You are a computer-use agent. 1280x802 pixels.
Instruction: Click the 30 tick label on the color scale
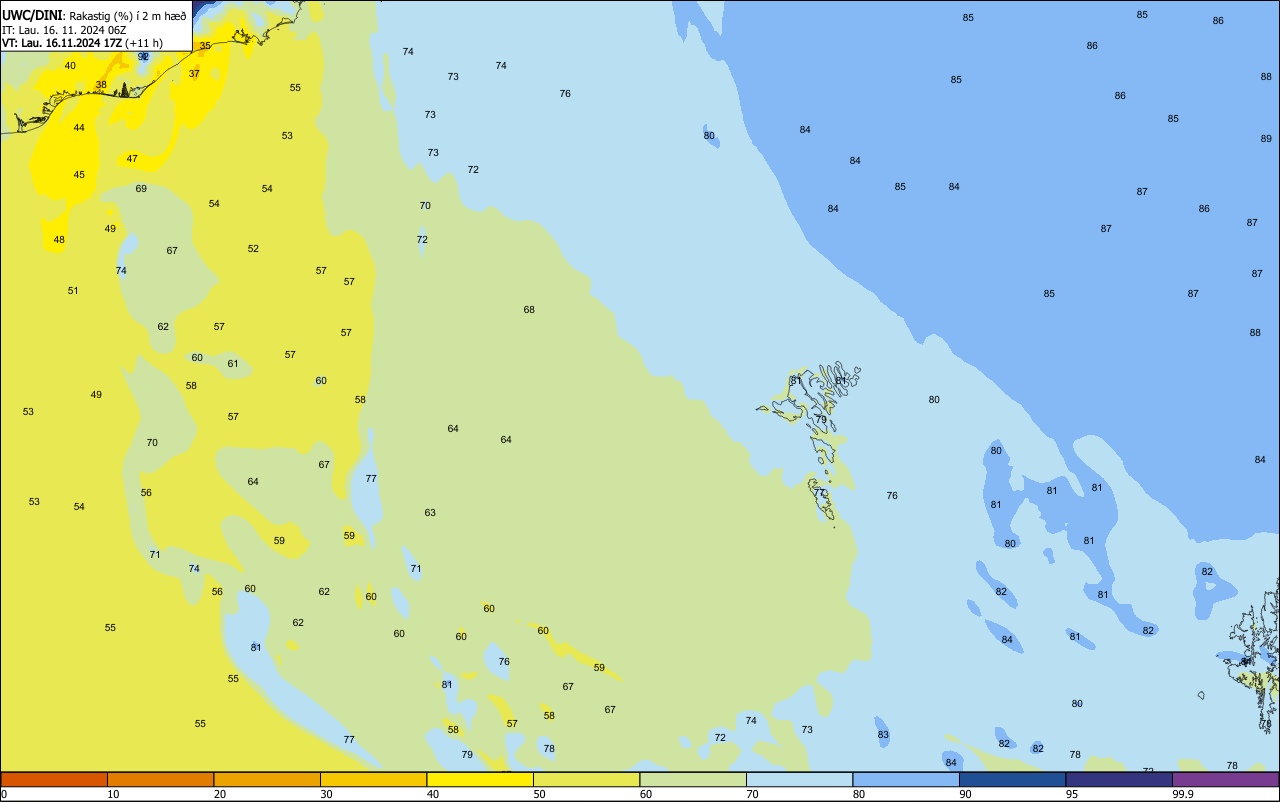coord(326,794)
